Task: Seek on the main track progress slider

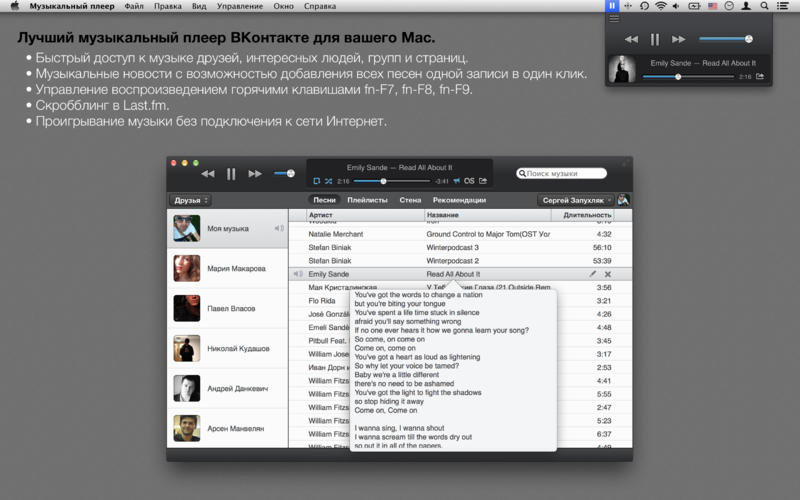Action: click(392, 181)
